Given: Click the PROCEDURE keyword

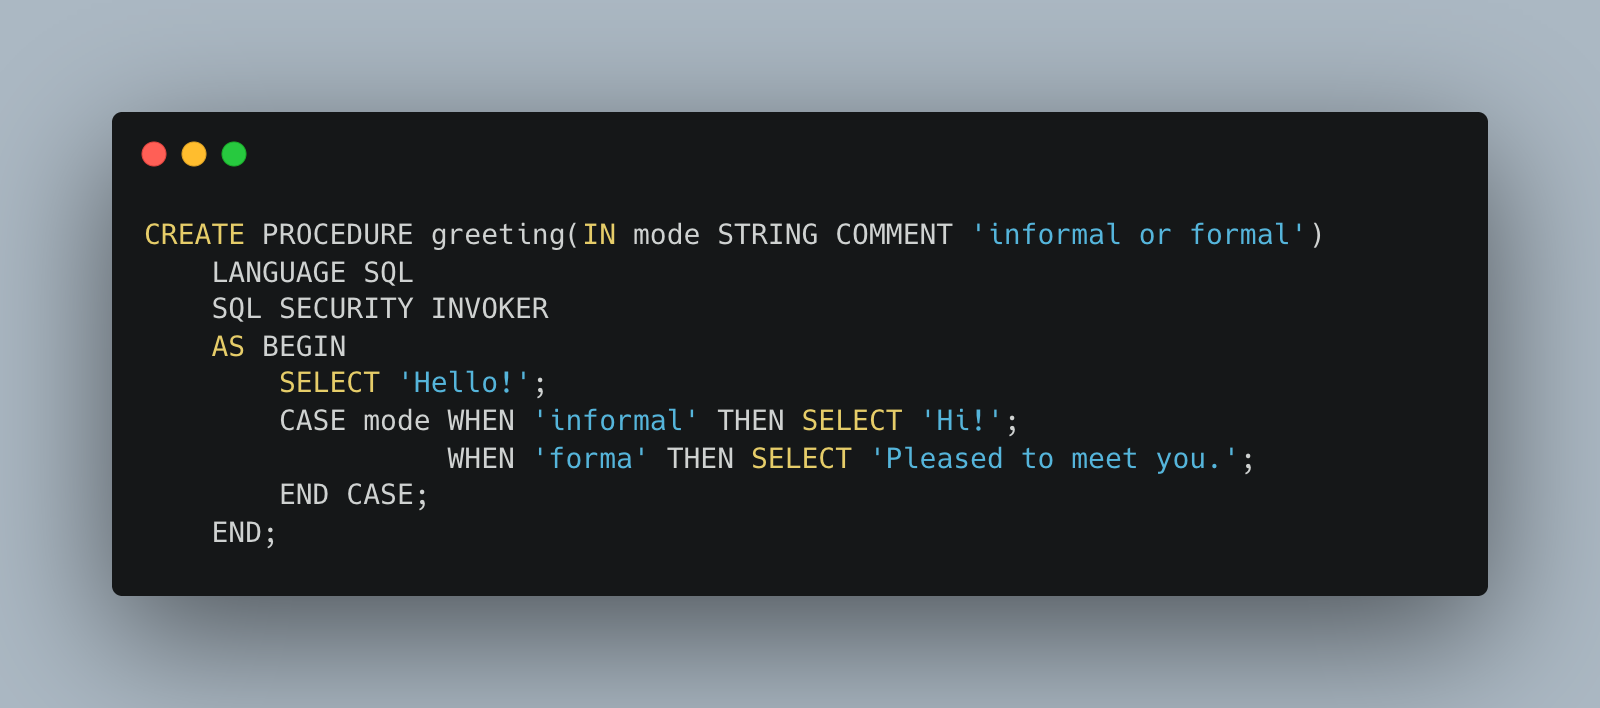Looking at the screenshot, I should point(337,235).
